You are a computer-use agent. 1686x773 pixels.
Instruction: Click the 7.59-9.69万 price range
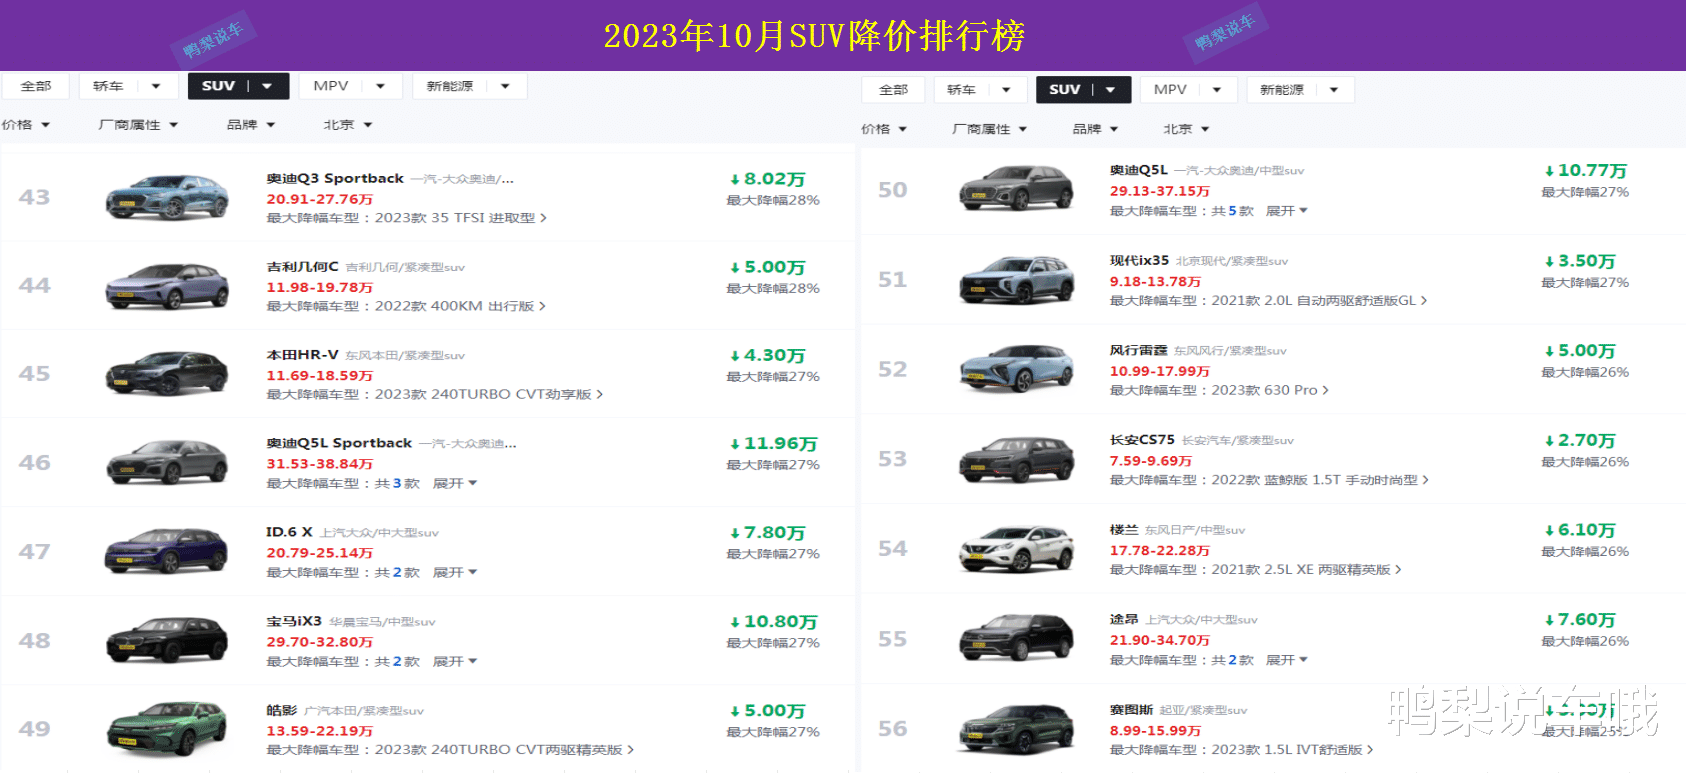(1151, 461)
